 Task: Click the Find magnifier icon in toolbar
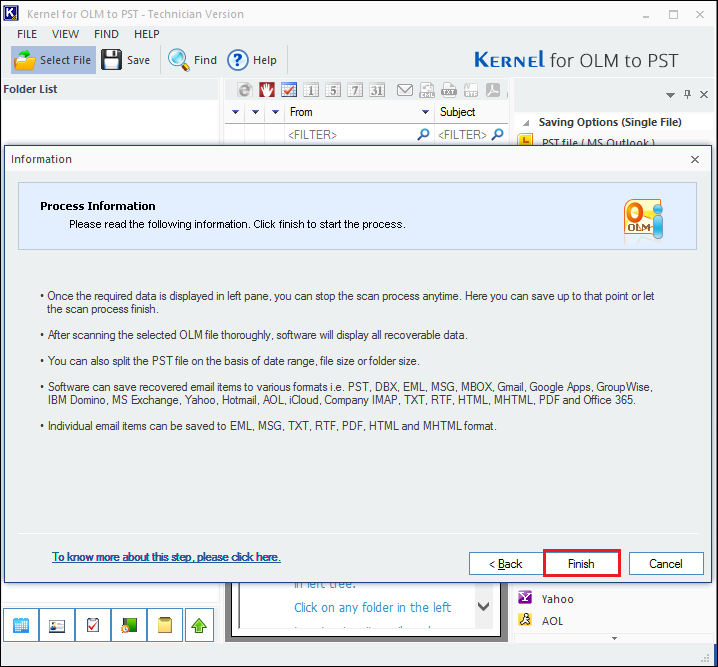[178, 60]
